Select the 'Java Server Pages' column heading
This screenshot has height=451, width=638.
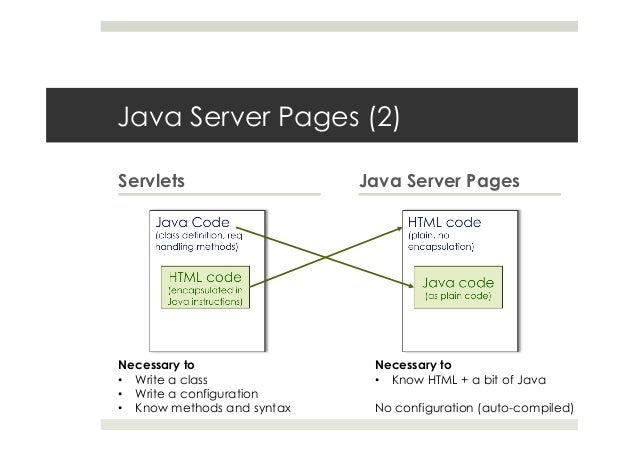coord(439,181)
